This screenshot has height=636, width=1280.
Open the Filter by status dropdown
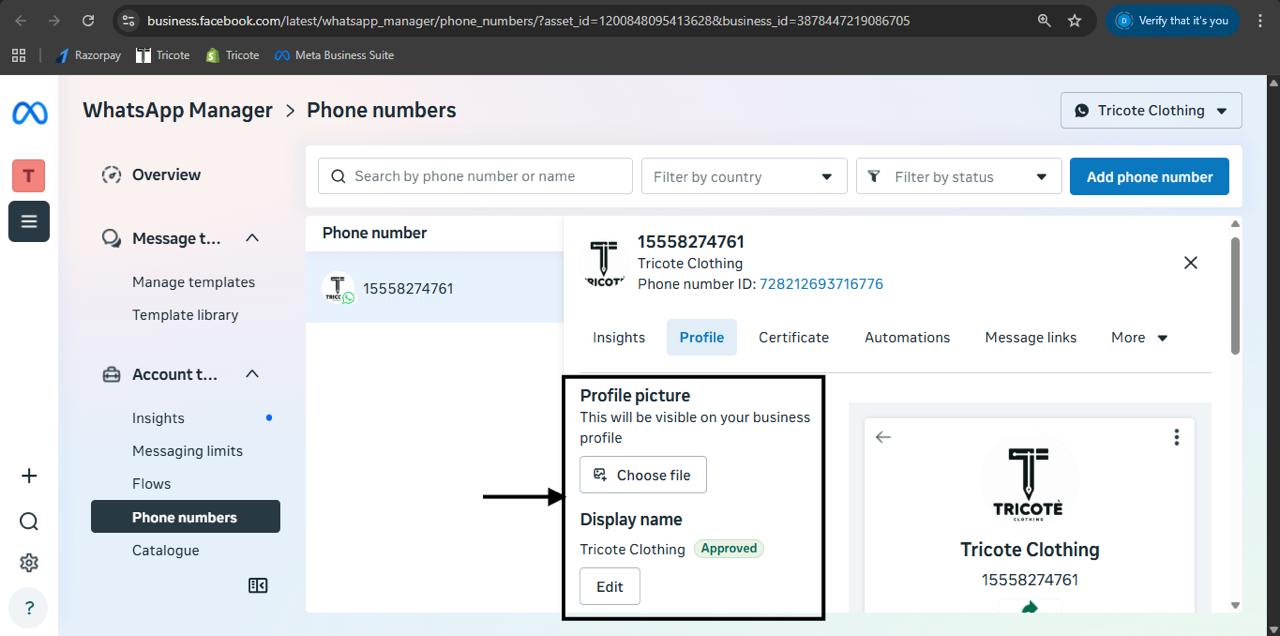(957, 177)
